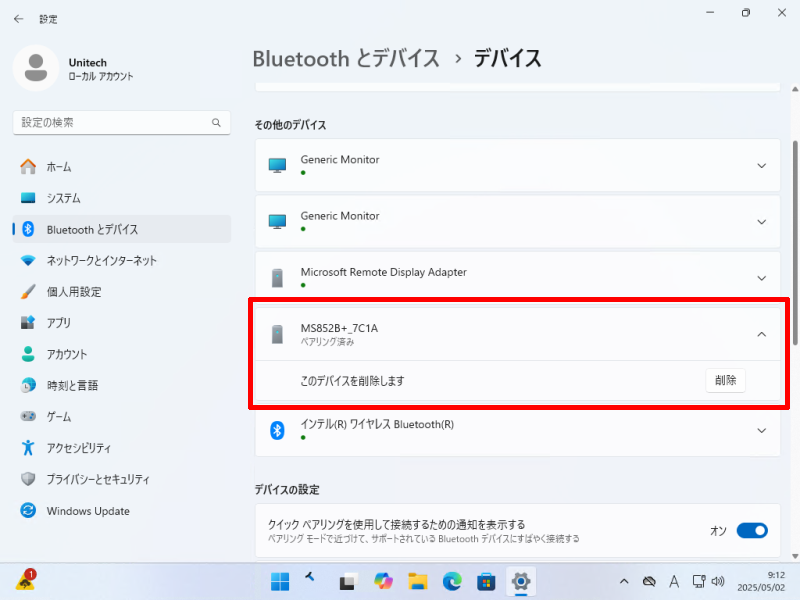The height and width of the screenshot is (600, 800).
Task: Focus the 設定の検索 search field
Action: tap(121, 122)
